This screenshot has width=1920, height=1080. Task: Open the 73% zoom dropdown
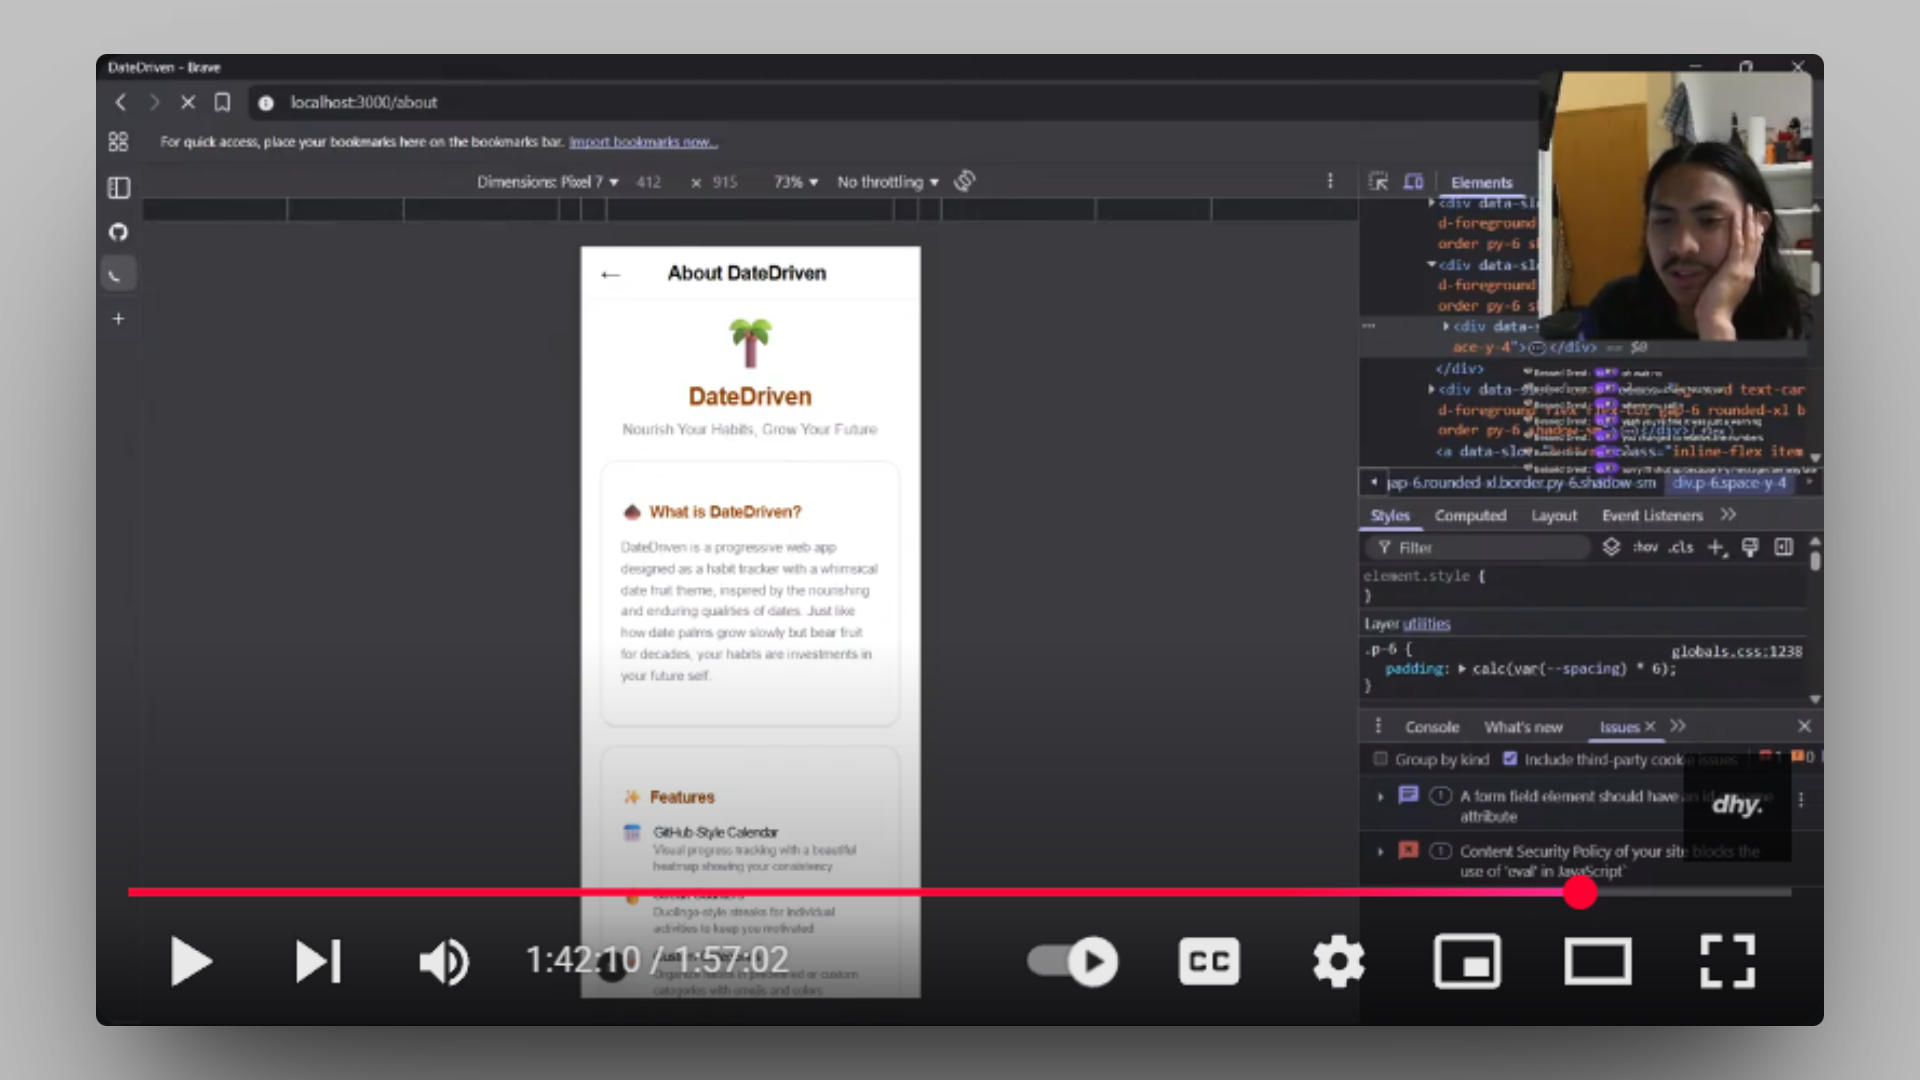(796, 182)
